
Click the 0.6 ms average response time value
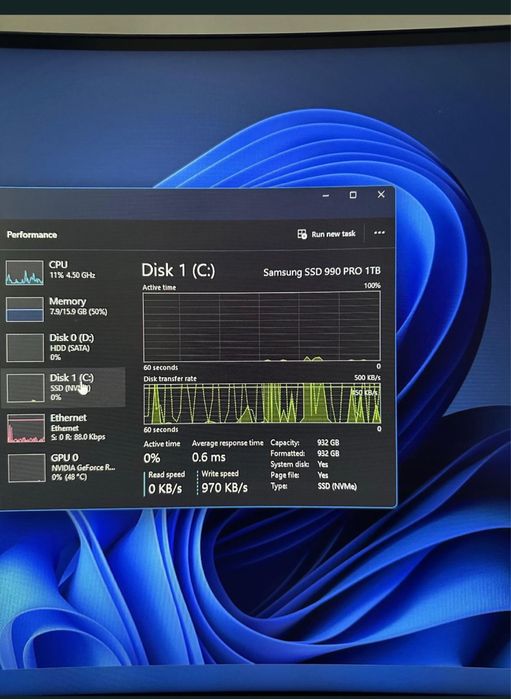click(x=209, y=457)
